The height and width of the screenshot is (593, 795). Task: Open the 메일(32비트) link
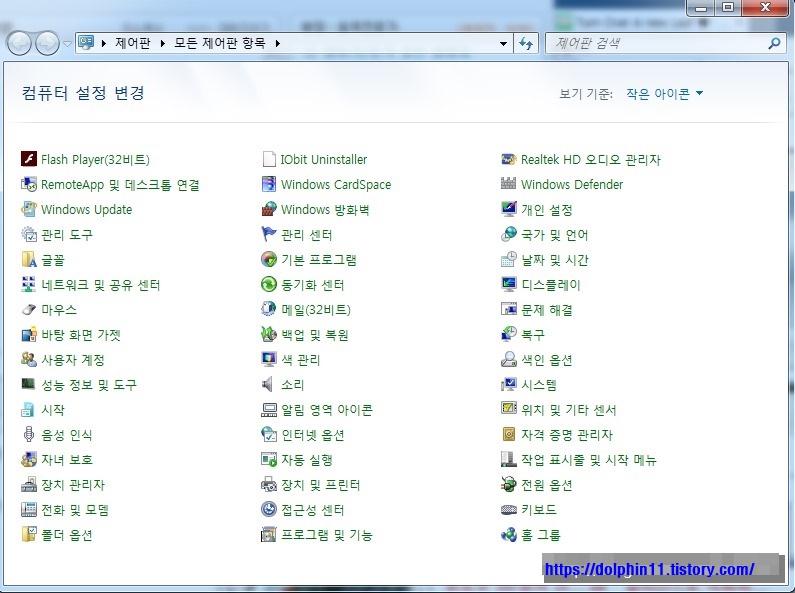click(316, 310)
